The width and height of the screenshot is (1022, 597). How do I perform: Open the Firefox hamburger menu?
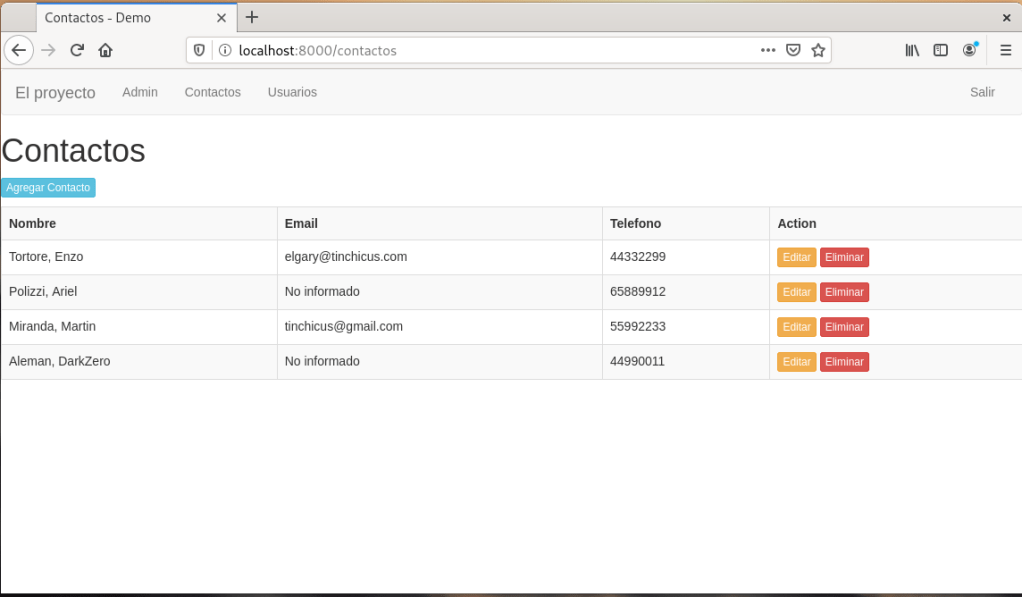[x=1005, y=50]
